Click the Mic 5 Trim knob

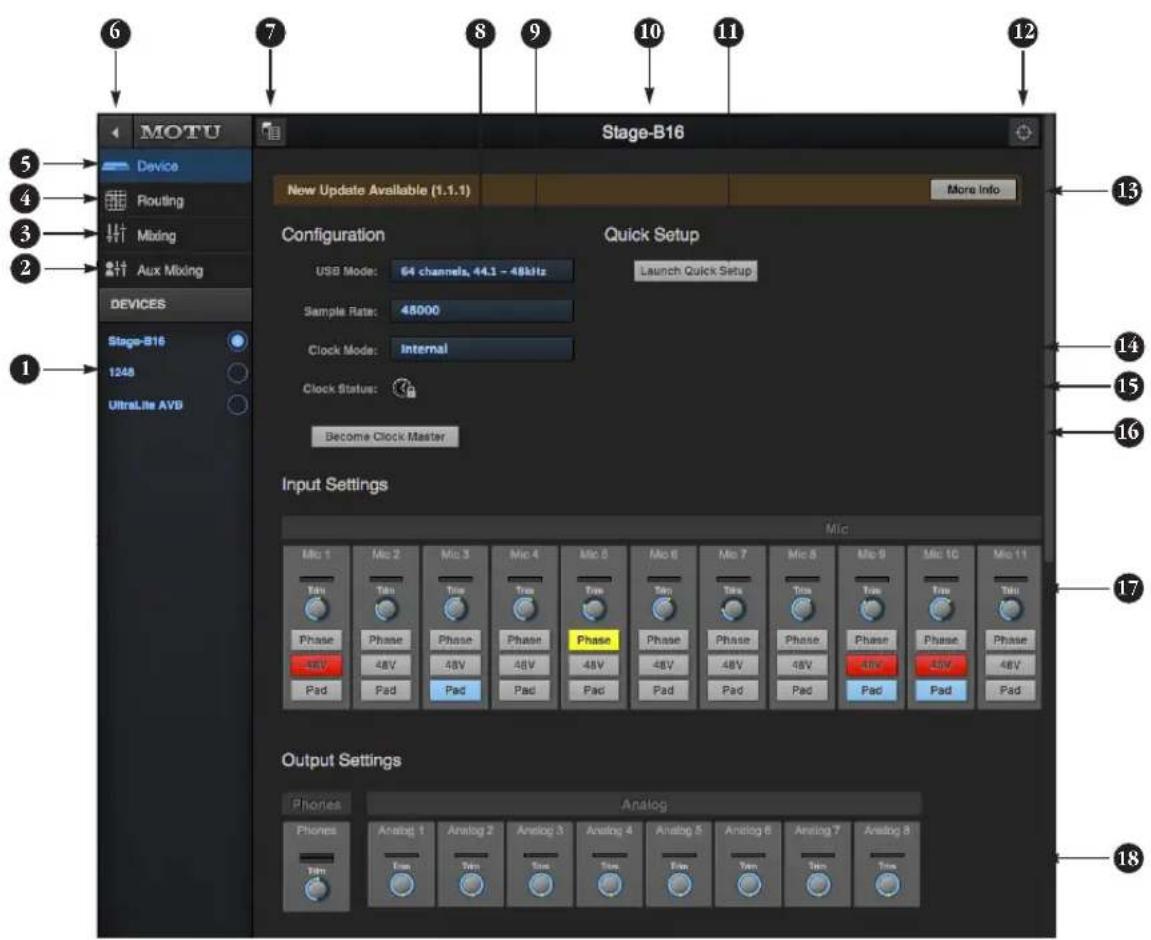click(594, 608)
